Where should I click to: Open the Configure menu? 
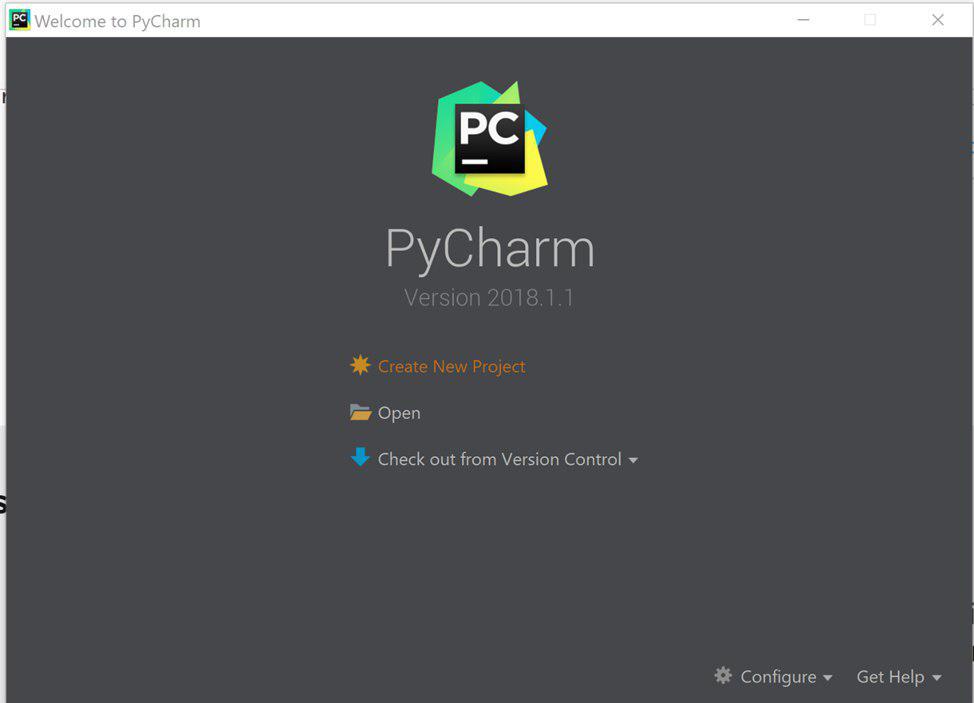click(x=778, y=676)
